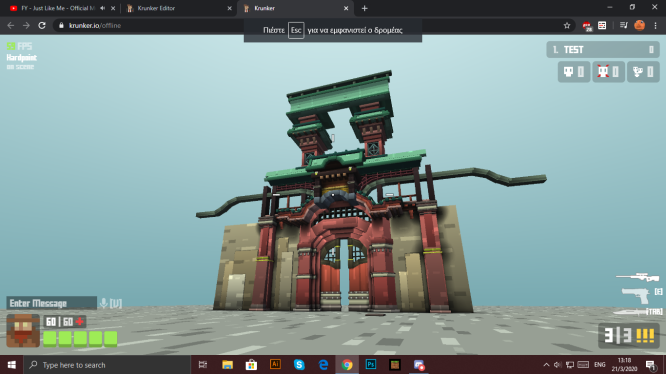The width and height of the screenshot is (666, 374).
Task: Go forward in browser history
Action: point(26,25)
